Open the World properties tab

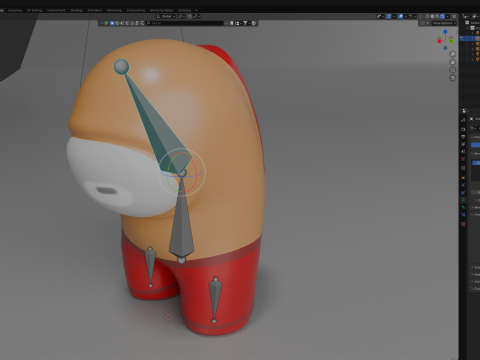click(x=463, y=159)
